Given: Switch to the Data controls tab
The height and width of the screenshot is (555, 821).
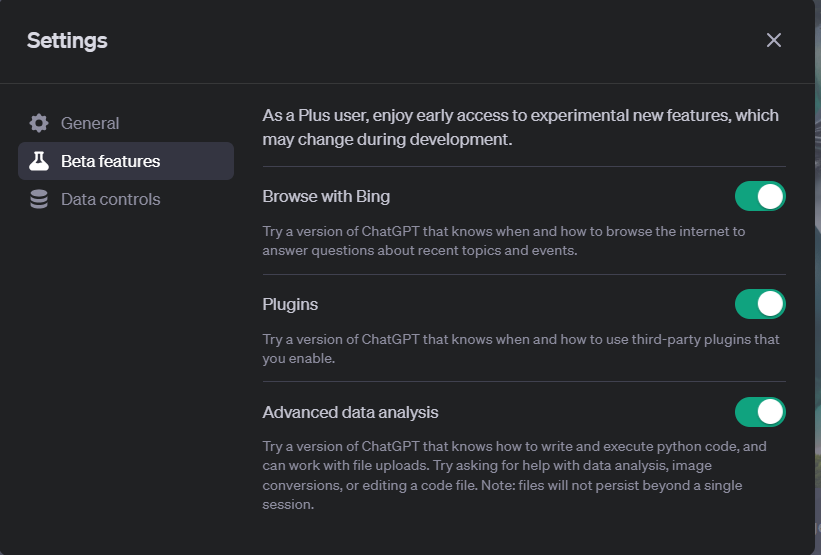Looking at the screenshot, I should pyautogui.click(x=126, y=199).
